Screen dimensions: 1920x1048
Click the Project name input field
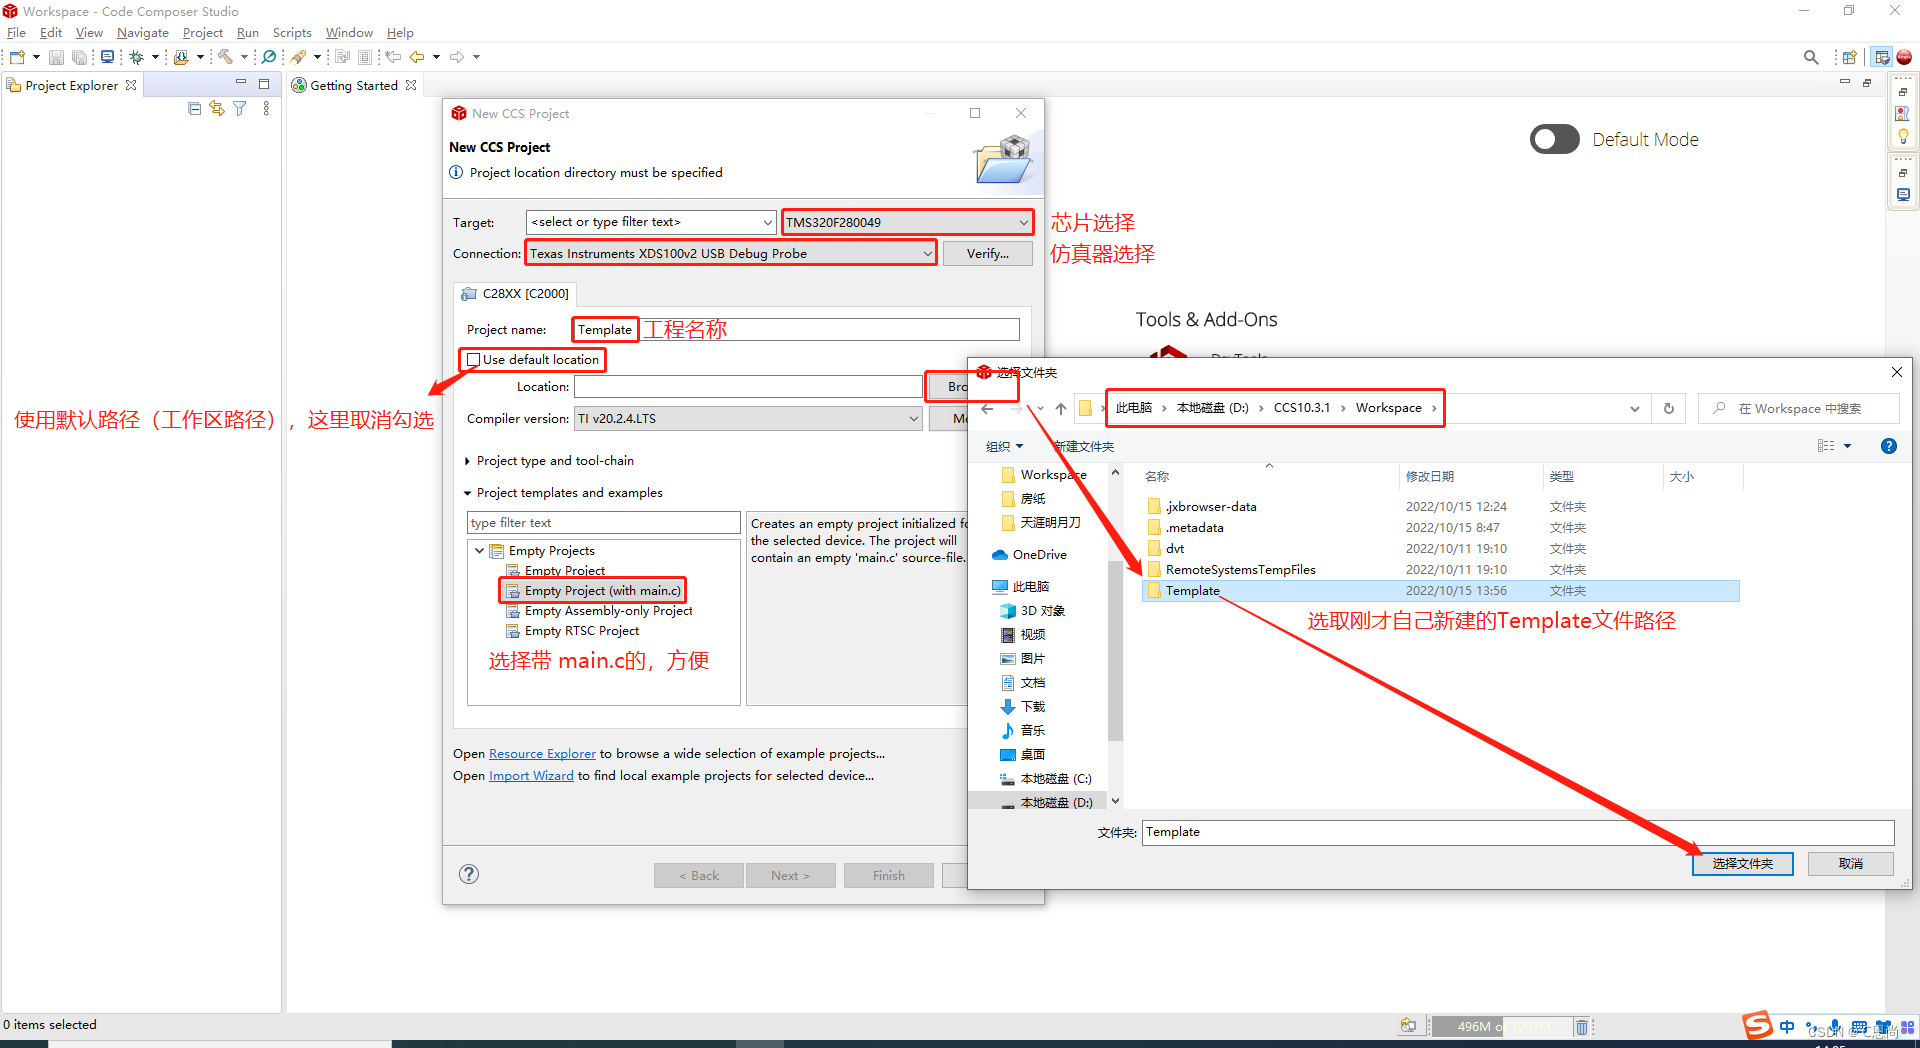(796, 329)
